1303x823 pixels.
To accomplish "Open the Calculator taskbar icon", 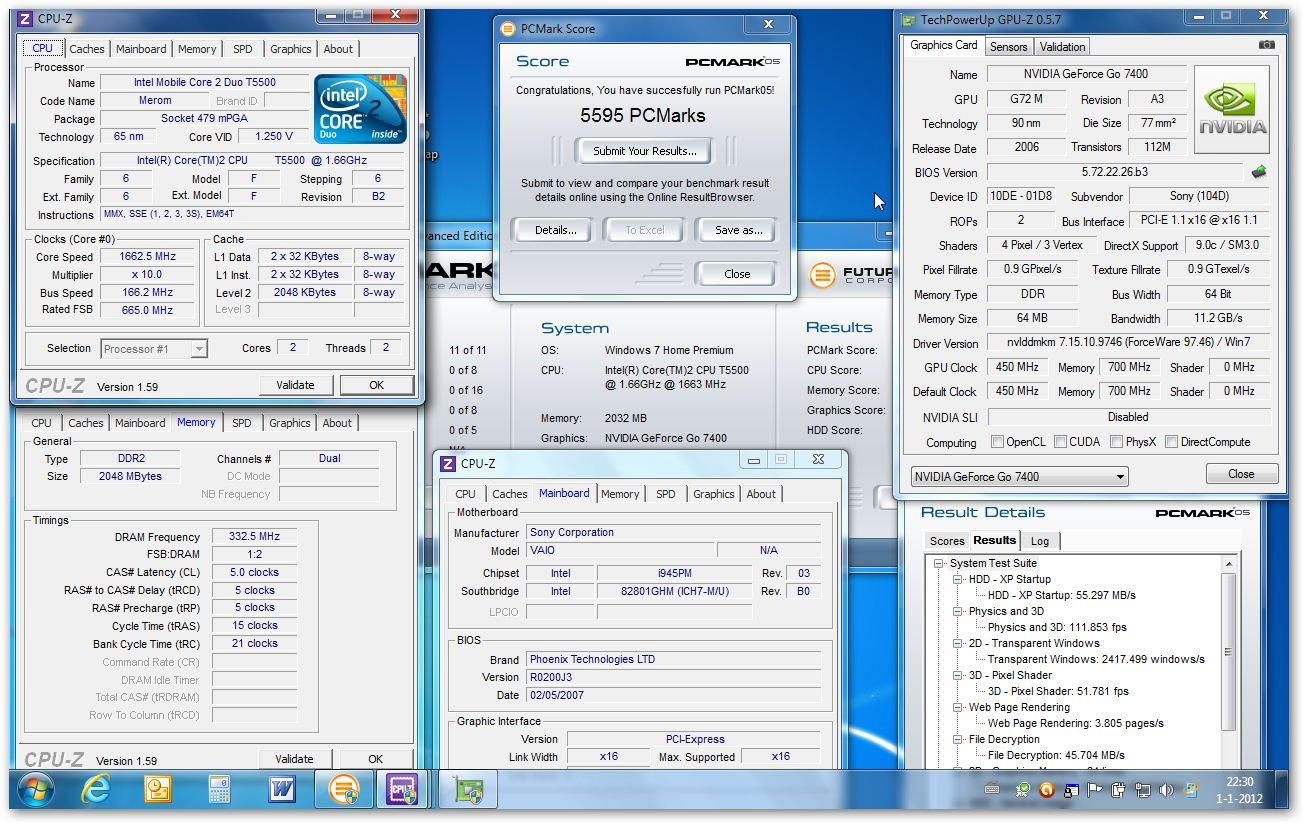I will (x=219, y=790).
